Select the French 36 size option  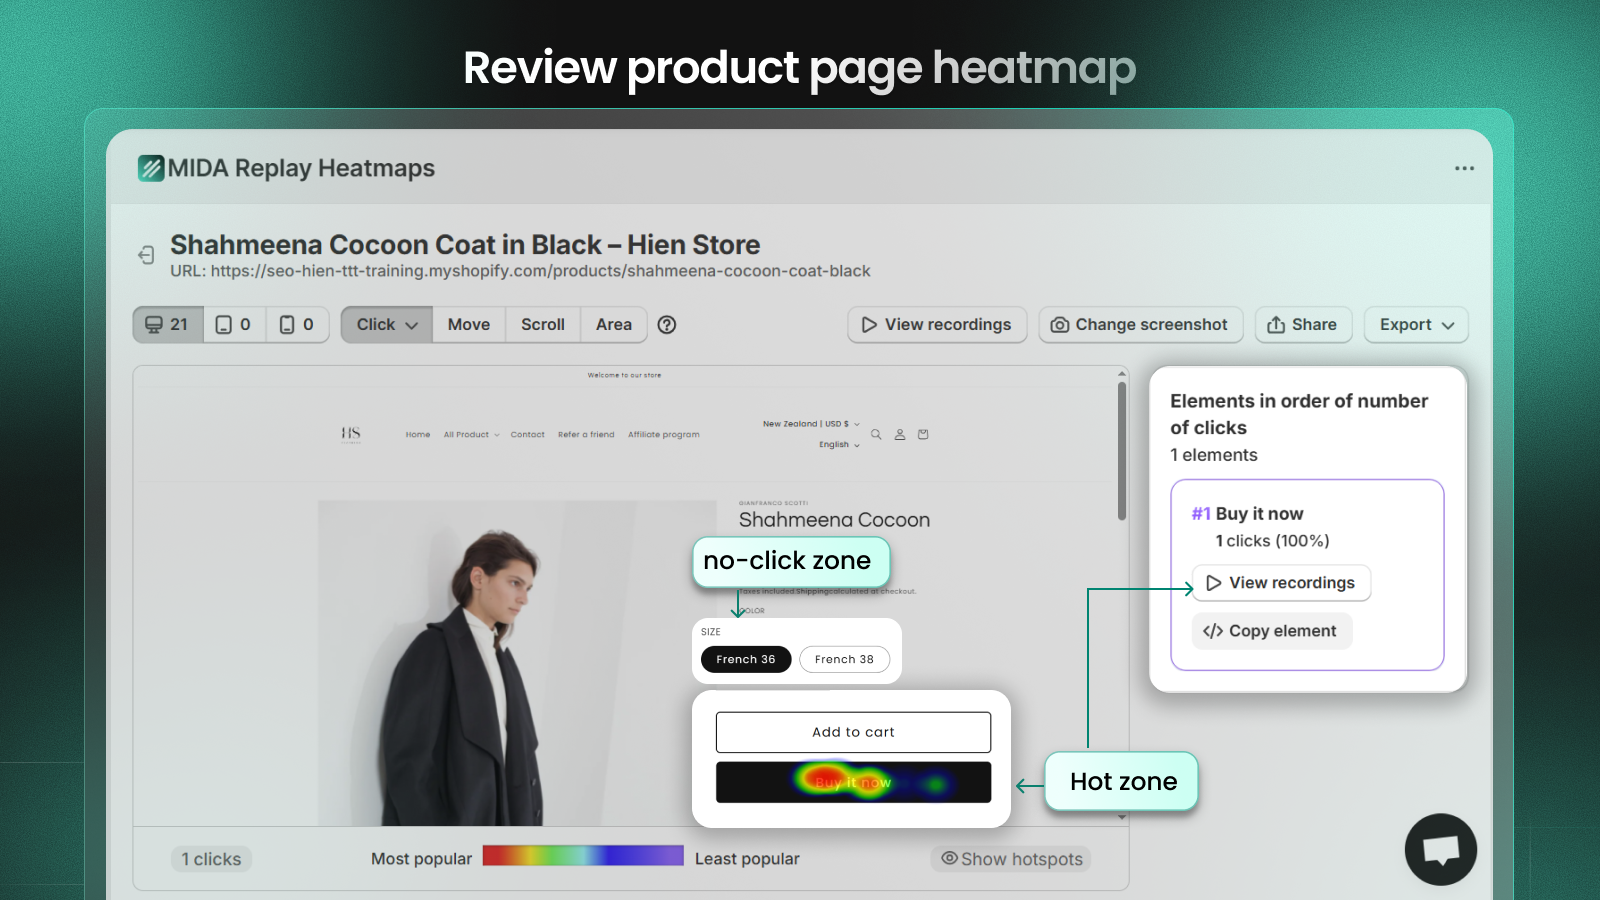click(745, 659)
